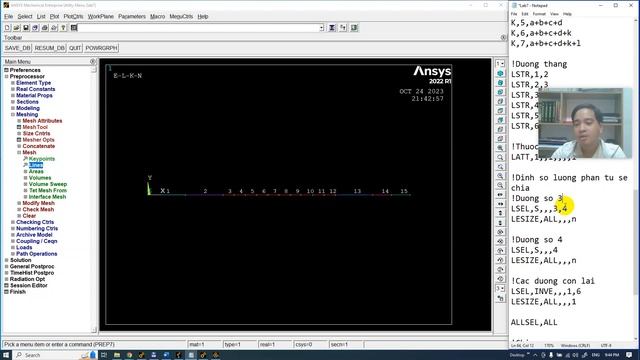Open the Edit menu in Notepad
Screen dimensions: 640x360
525,14
